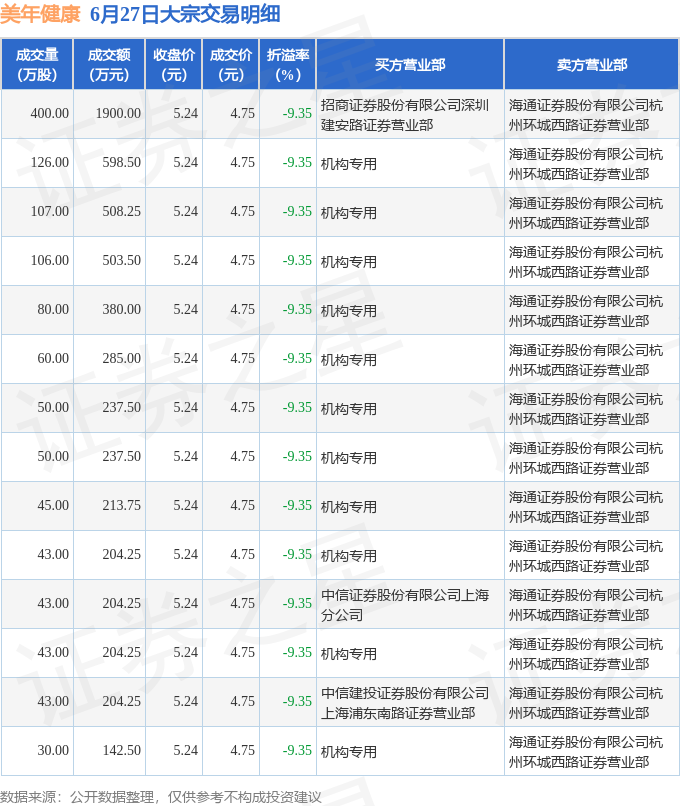Viewport: 680px width, 806px height.
Task: Click 机构专用 in the 45.00 row
Action: (x=348, y=507)
